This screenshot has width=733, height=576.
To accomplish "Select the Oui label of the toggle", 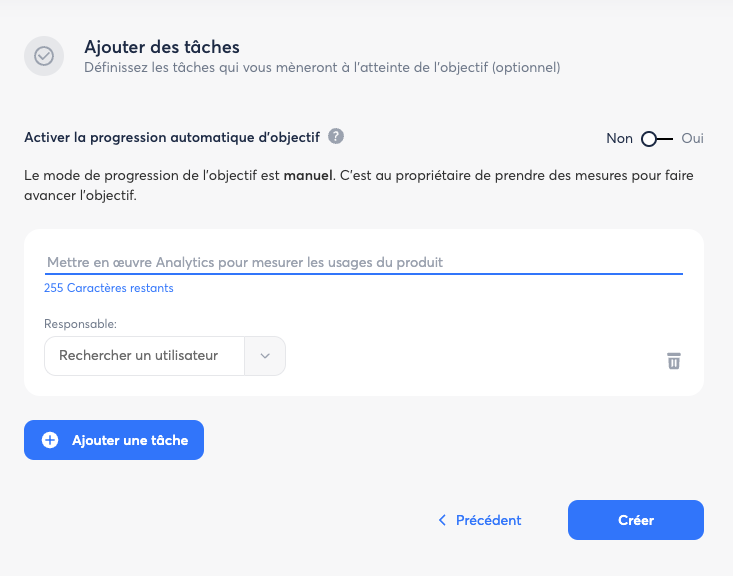I will [693, 139].
